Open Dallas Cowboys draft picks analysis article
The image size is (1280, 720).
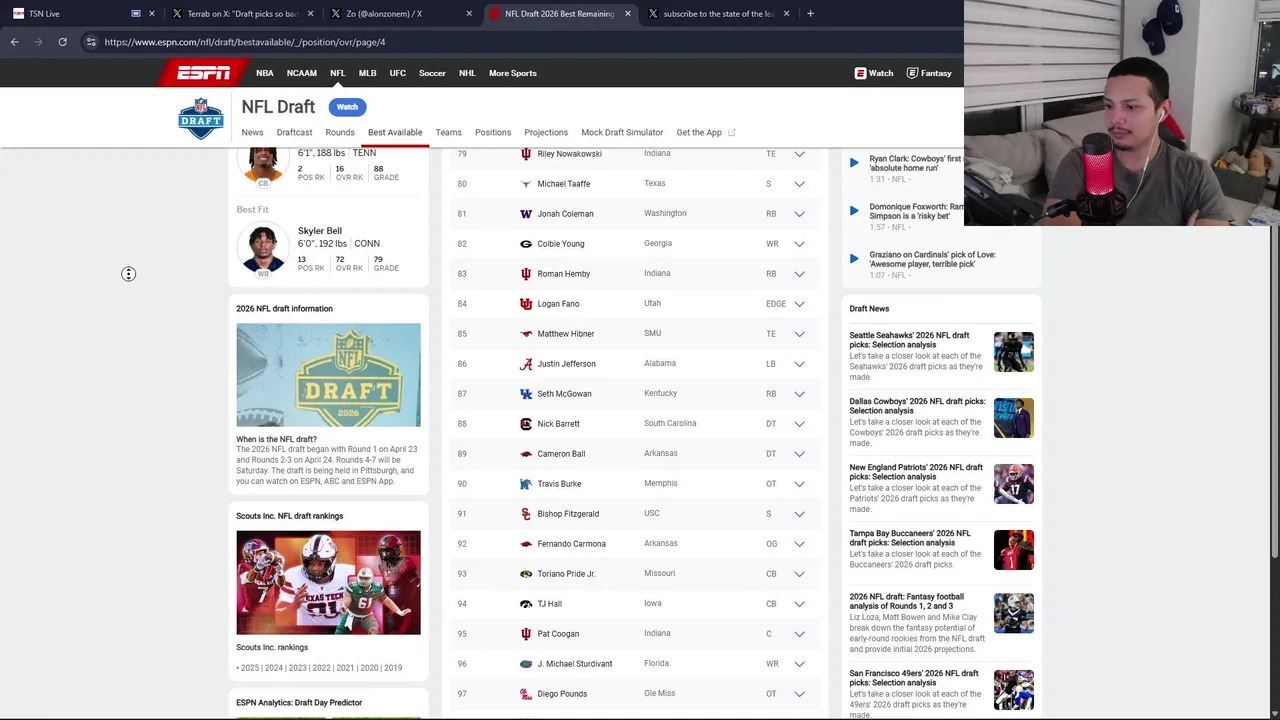917,406
